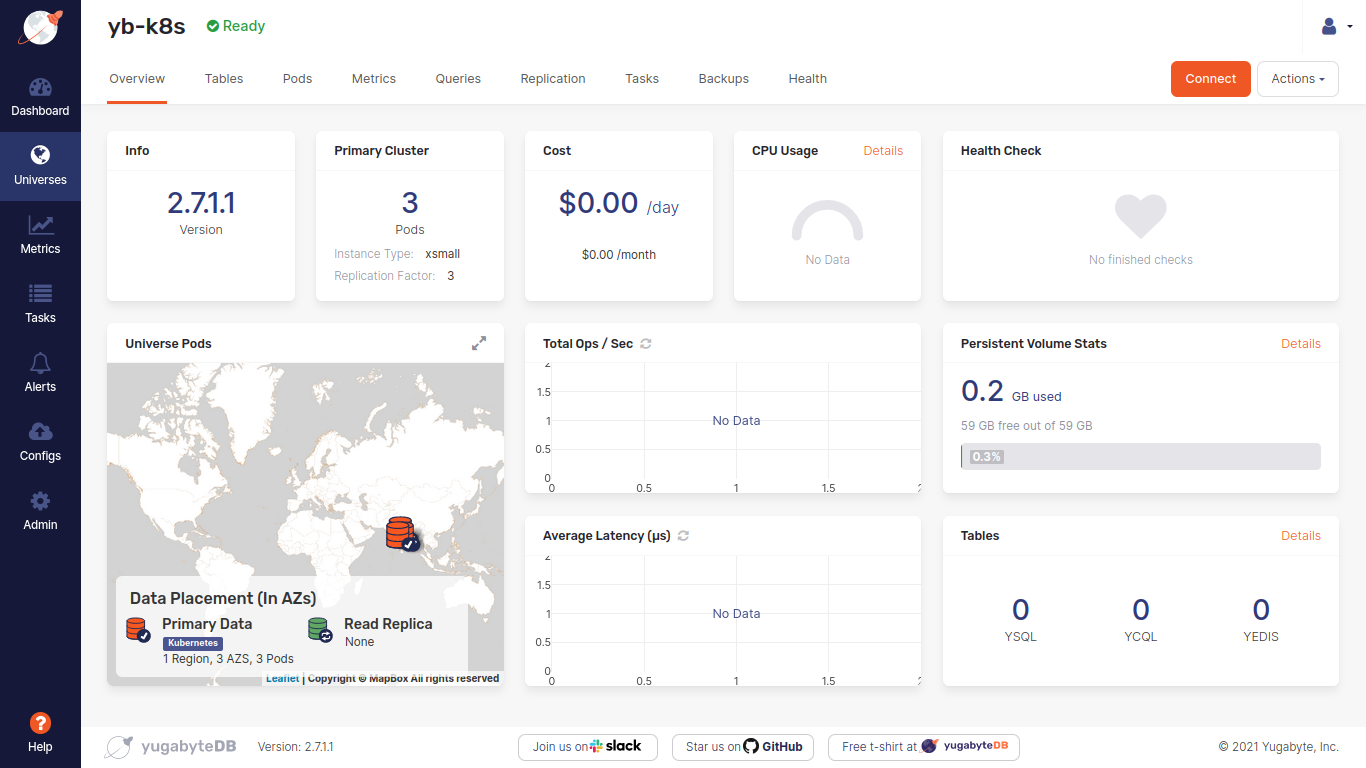Click the Persistent Volume usage bar
The image size is (1366, 768).
tap(1140, 457)
